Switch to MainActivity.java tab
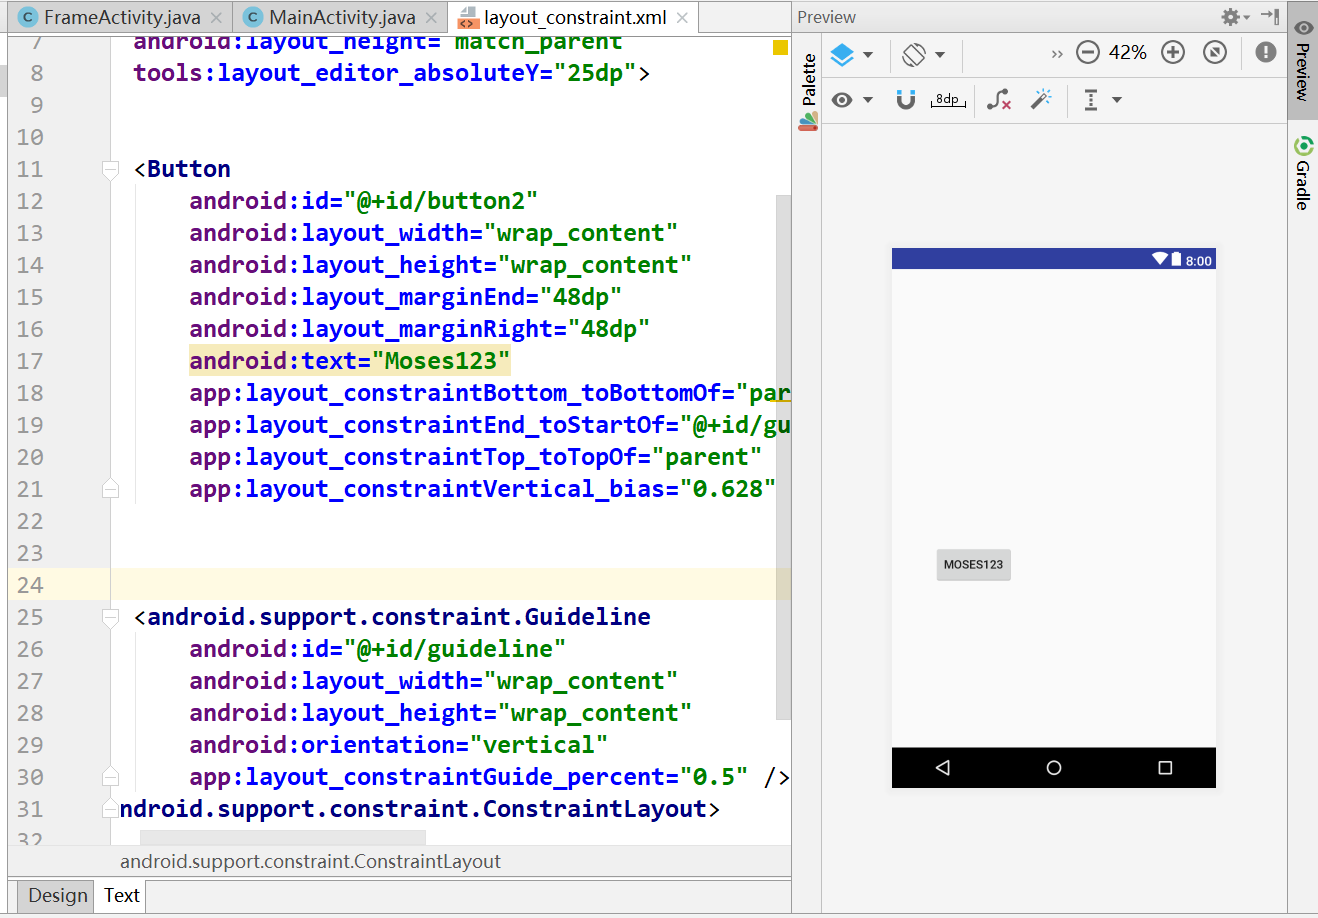This screenshot has width=1318, height=918. click(x=342, y=17)
